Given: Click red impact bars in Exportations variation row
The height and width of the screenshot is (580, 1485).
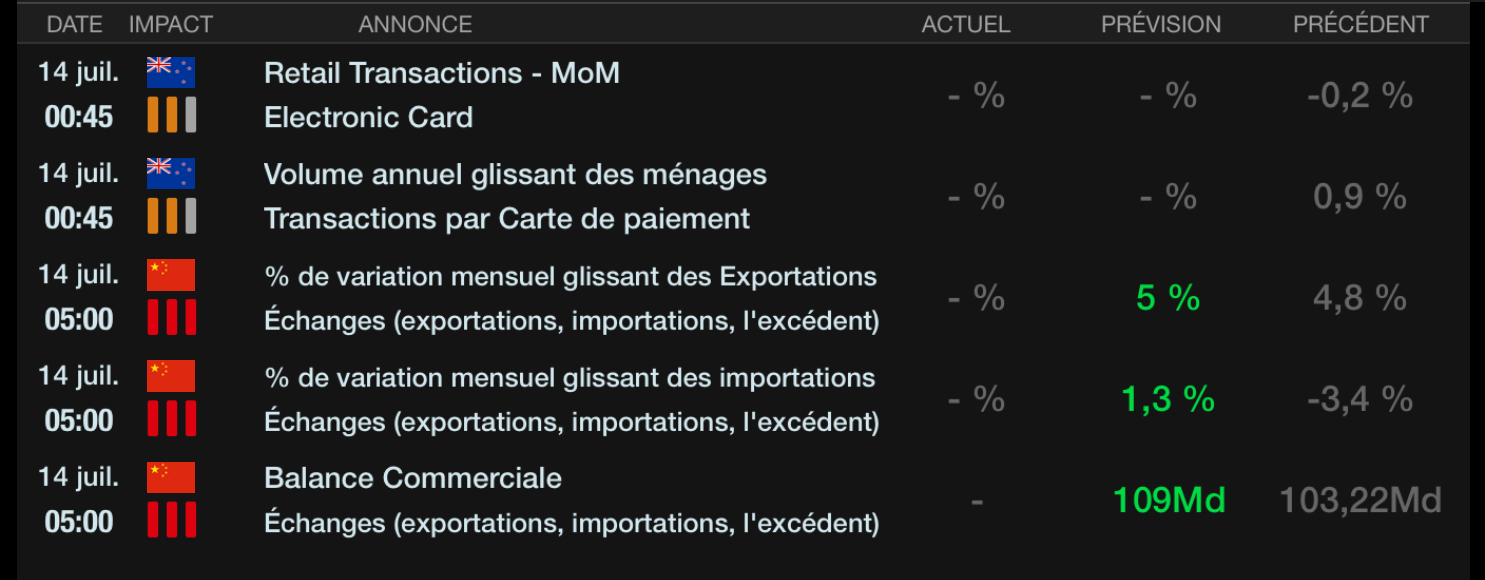Looking at the screenshot, I should [x=171, y=317].
